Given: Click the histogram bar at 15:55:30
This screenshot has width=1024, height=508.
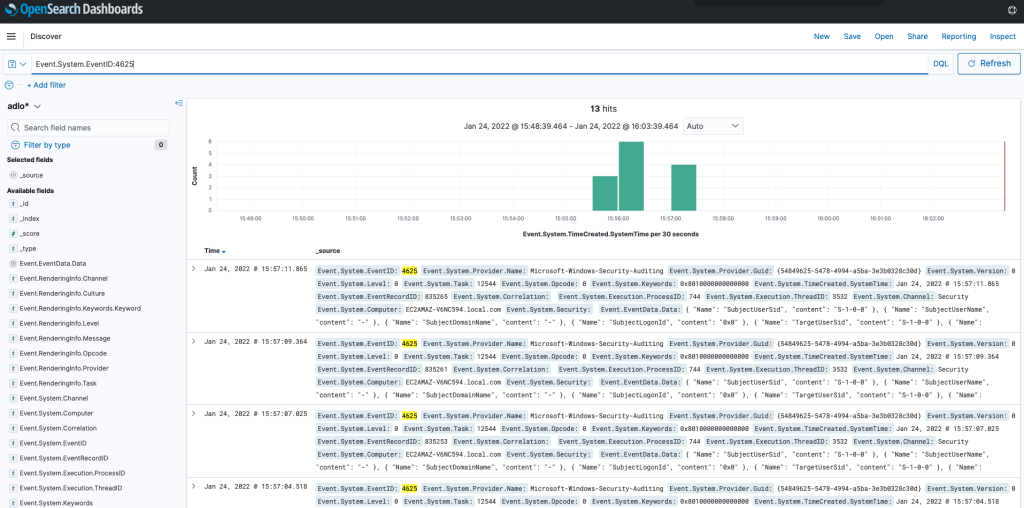Looking at the screenshot, I should pos(605,193).
